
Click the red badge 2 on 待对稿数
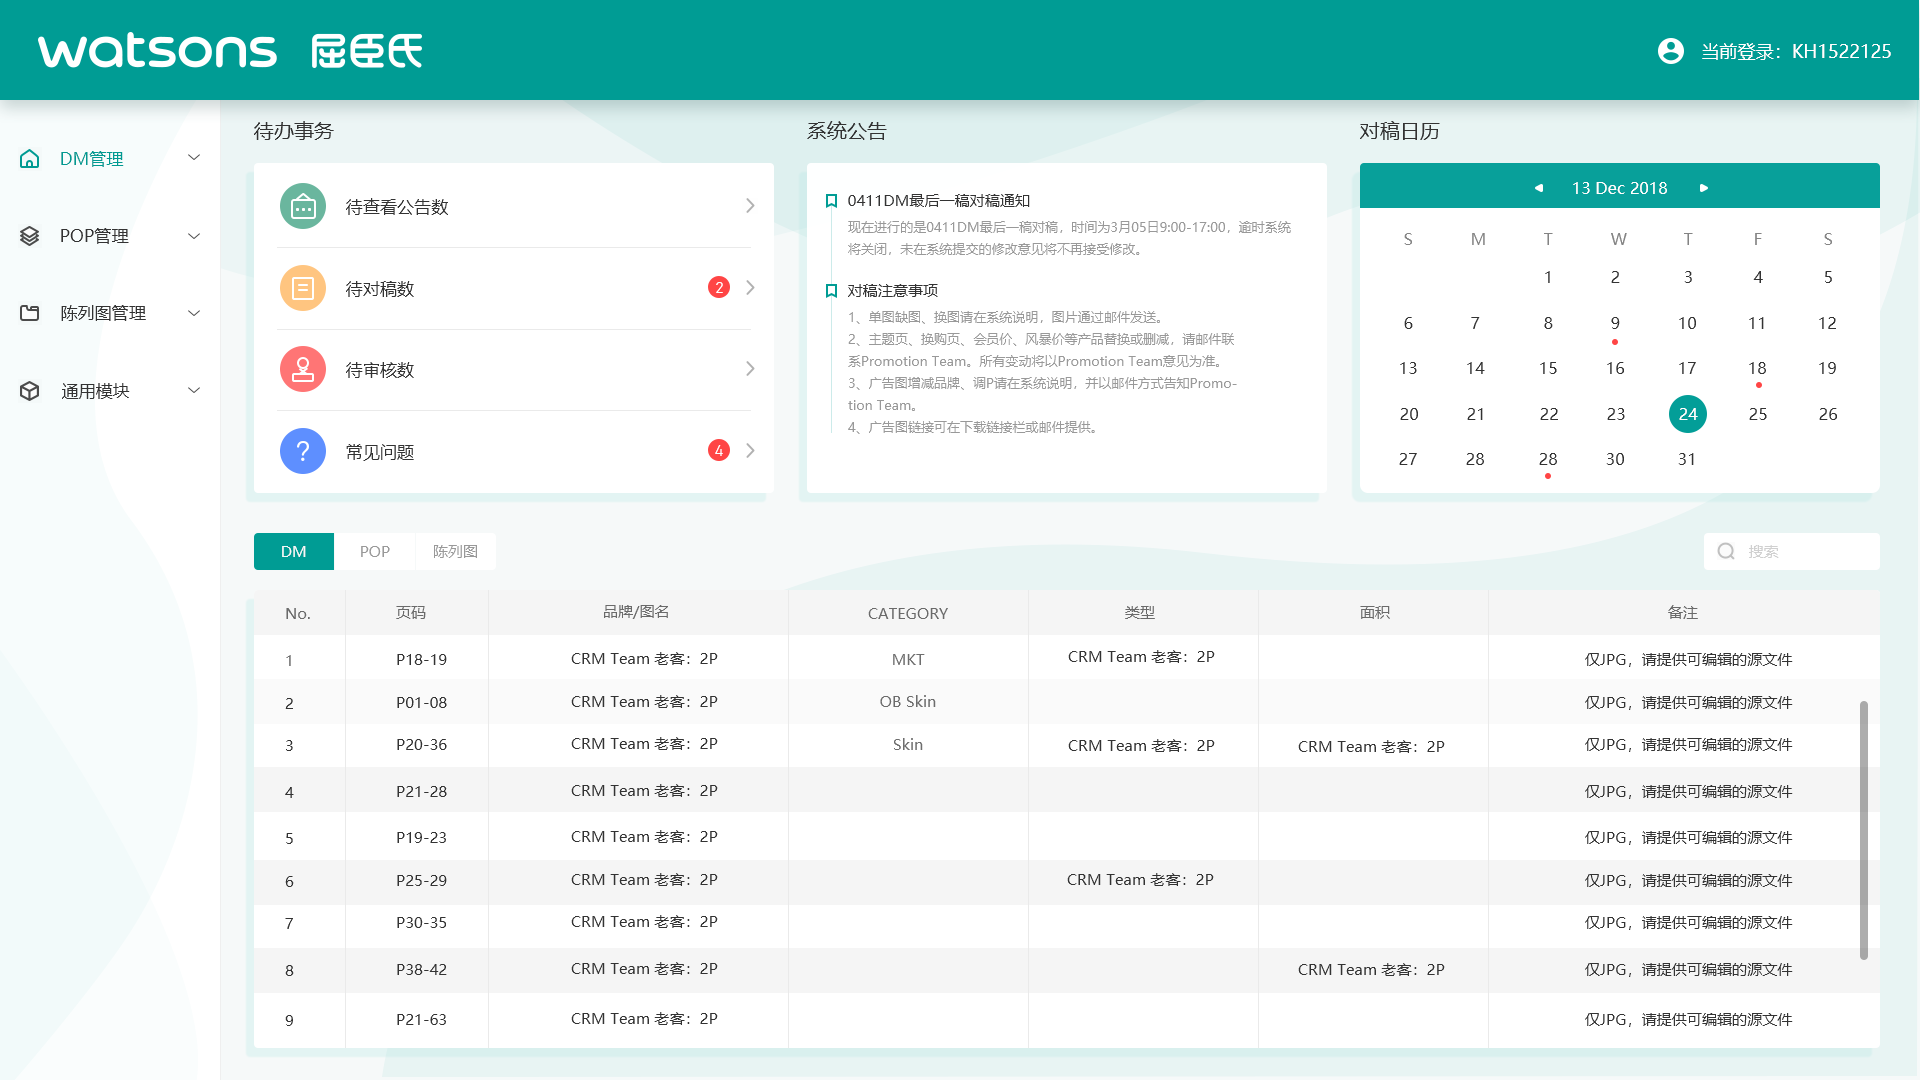pyautogui.click(x=719, y=288)
